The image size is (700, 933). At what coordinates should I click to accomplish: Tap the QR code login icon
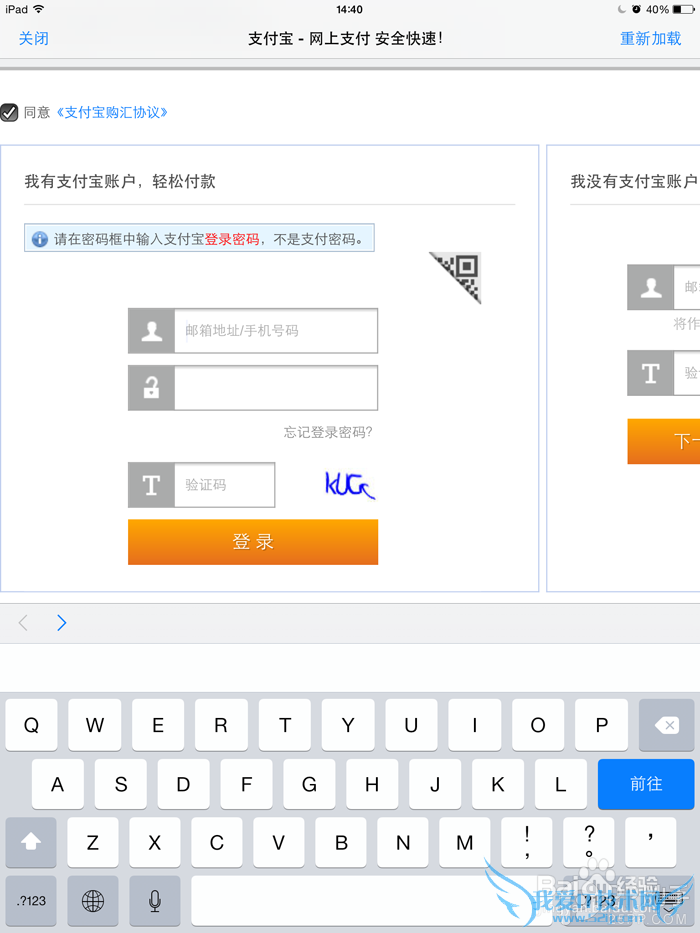click(461, 273)
